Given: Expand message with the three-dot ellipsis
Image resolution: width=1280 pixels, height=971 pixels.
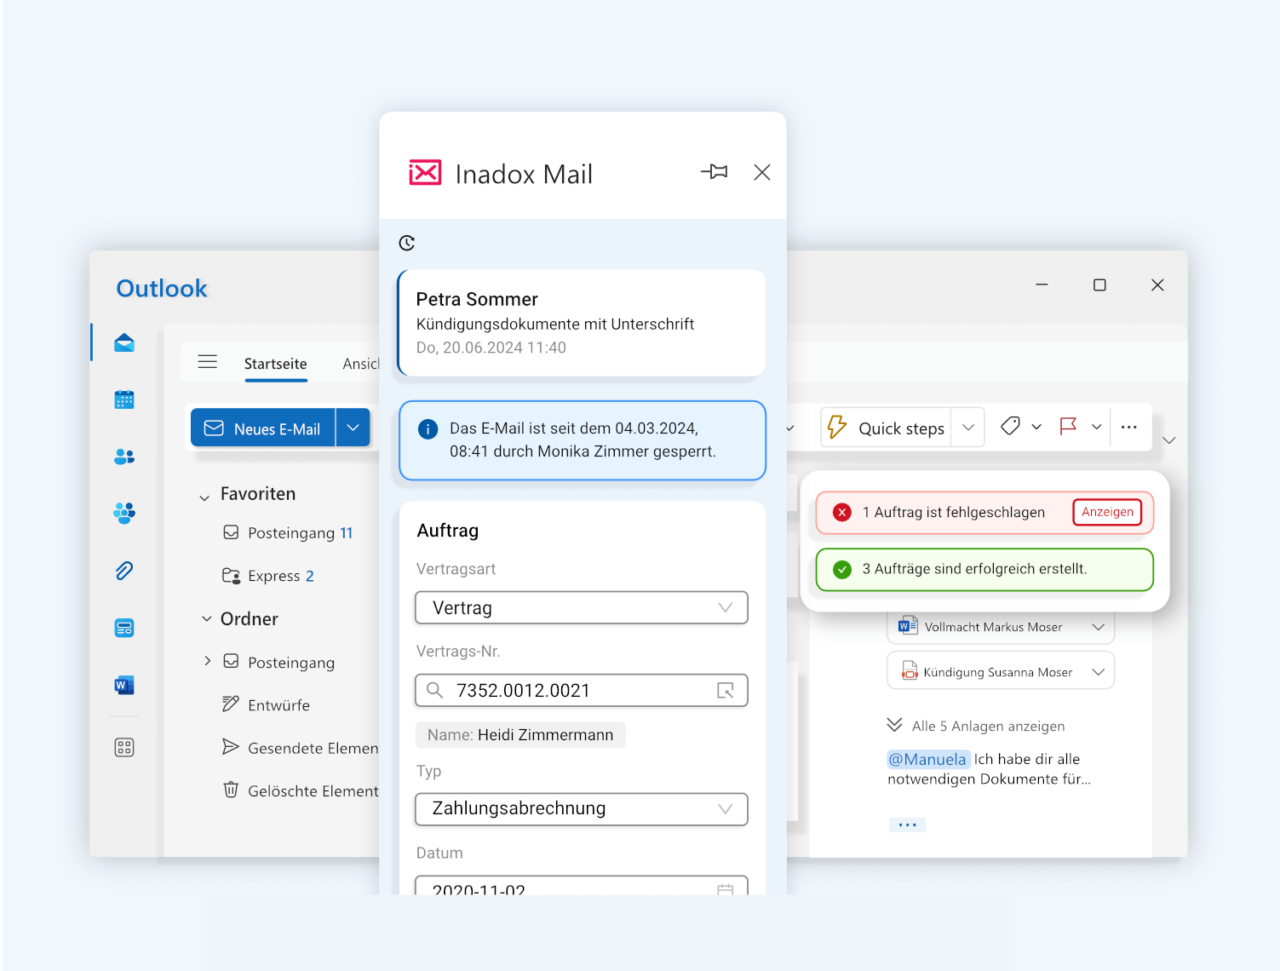Looking at the screenshot, I should [x=907, y=825].
